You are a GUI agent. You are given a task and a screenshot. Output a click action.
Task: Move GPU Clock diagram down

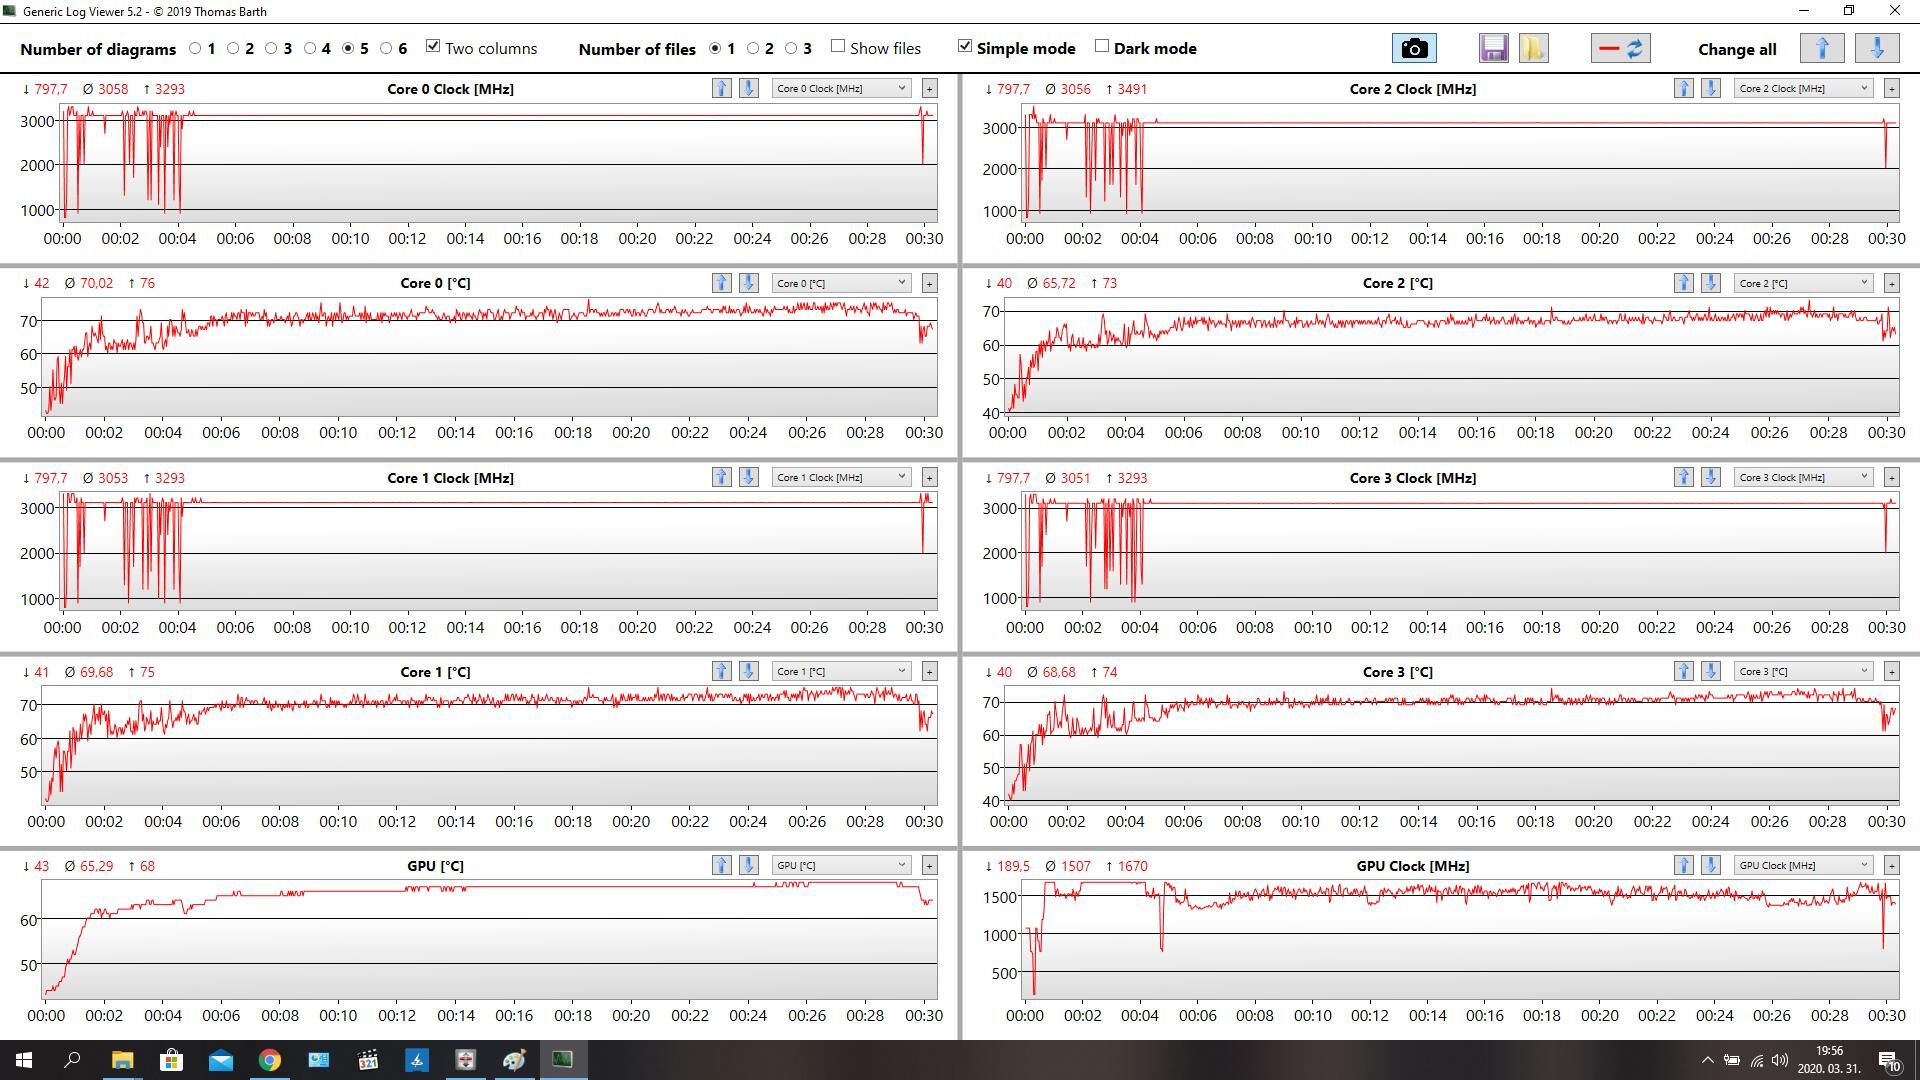(1710, 865)
